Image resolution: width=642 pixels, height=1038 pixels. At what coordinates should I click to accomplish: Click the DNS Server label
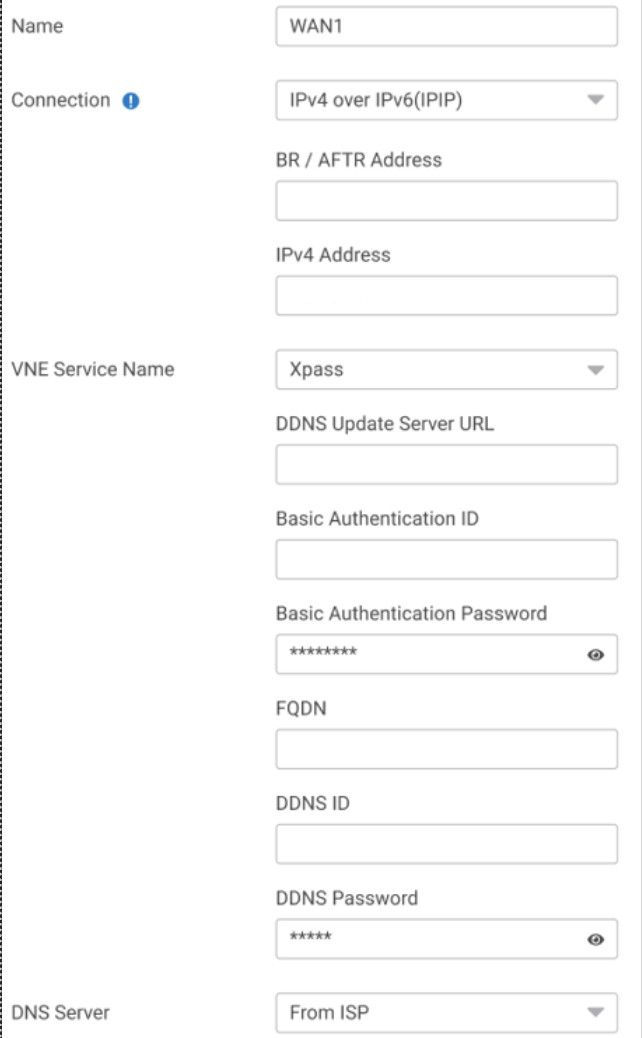click(60, 1013)
